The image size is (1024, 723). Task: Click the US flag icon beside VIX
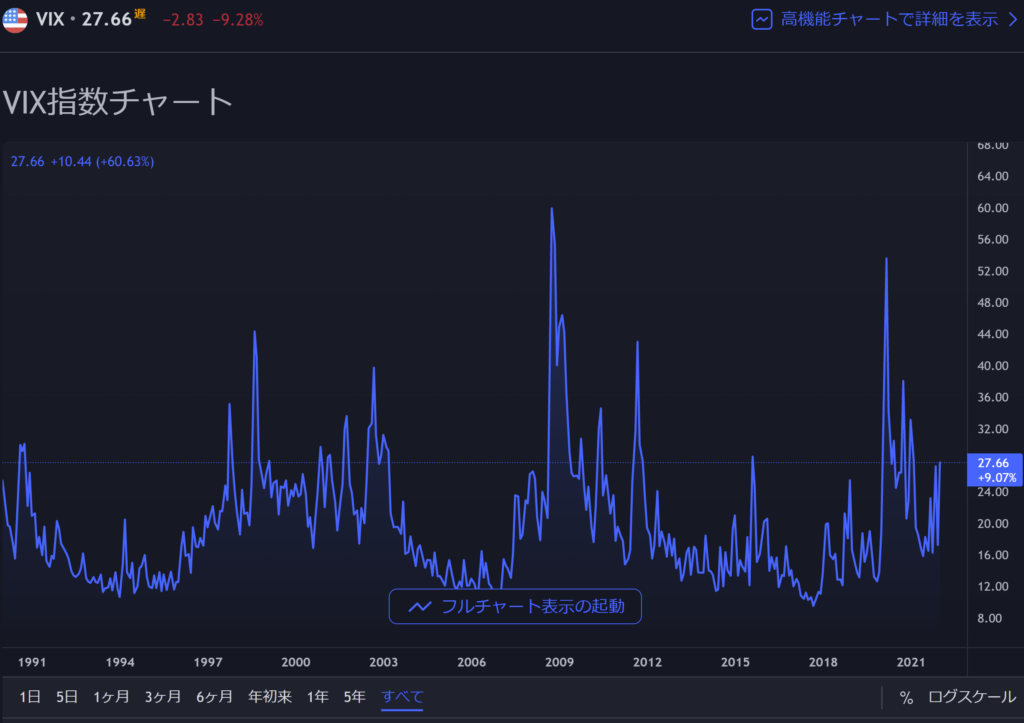(x=15, y=20)
